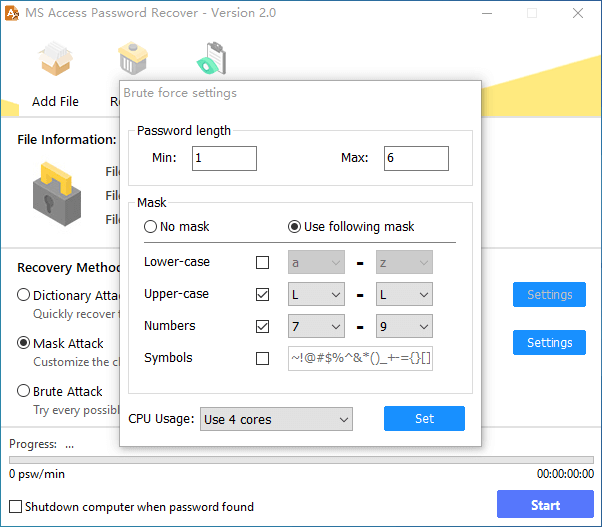Click the padlock file information icon

point(57,194)
